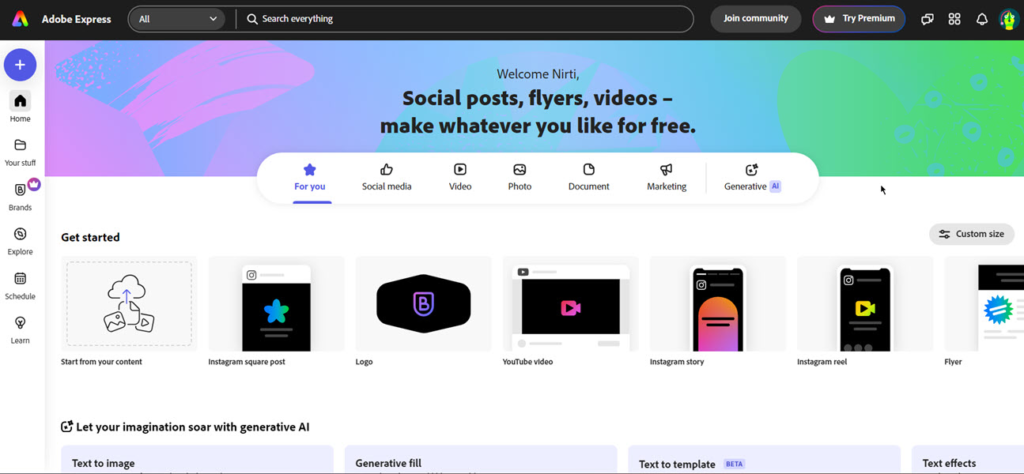The image size is (1024, 474).
Task: Click the search magnifier icon
Action: tap(252, 19)
